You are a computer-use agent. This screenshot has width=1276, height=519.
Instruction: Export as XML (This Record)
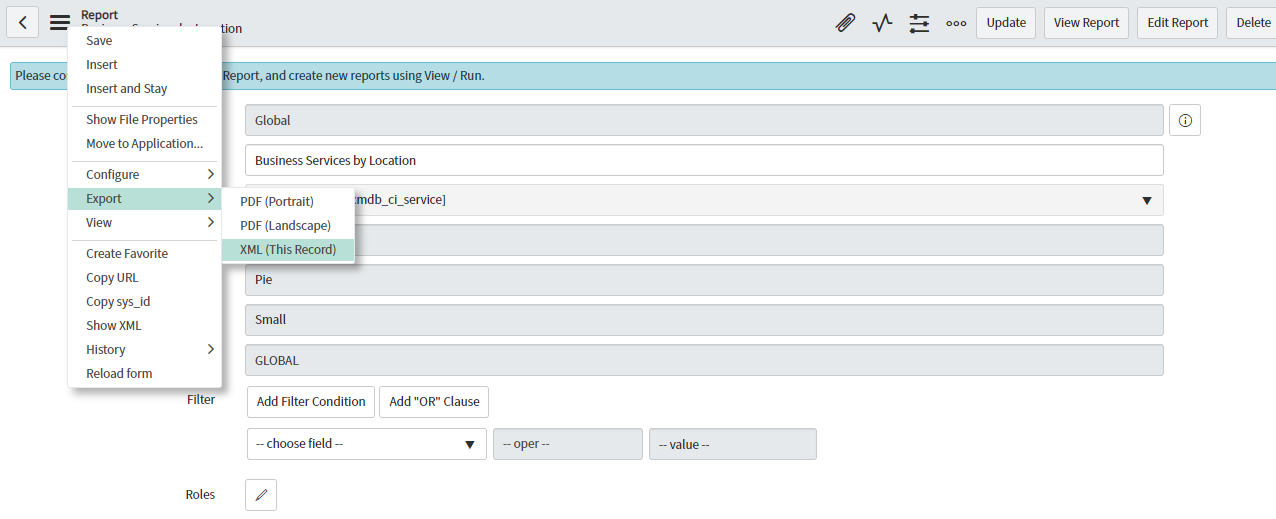click(288, 250)
